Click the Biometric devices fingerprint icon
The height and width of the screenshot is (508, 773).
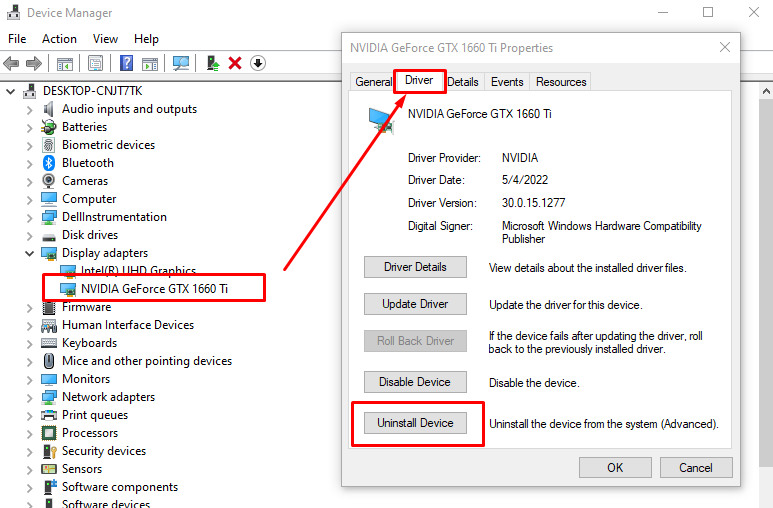click(49, 145)
